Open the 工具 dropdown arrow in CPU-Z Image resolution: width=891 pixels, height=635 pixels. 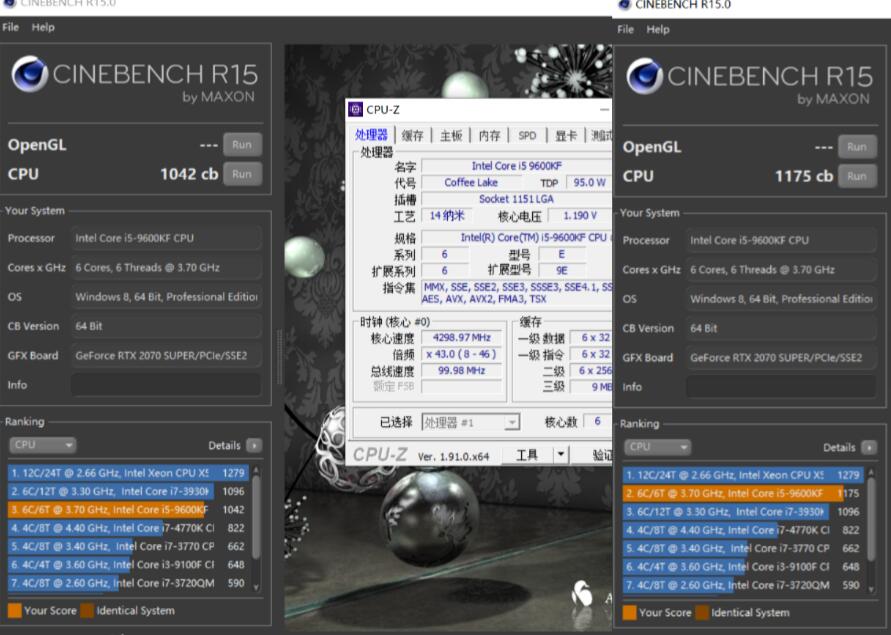click(561, 453)
